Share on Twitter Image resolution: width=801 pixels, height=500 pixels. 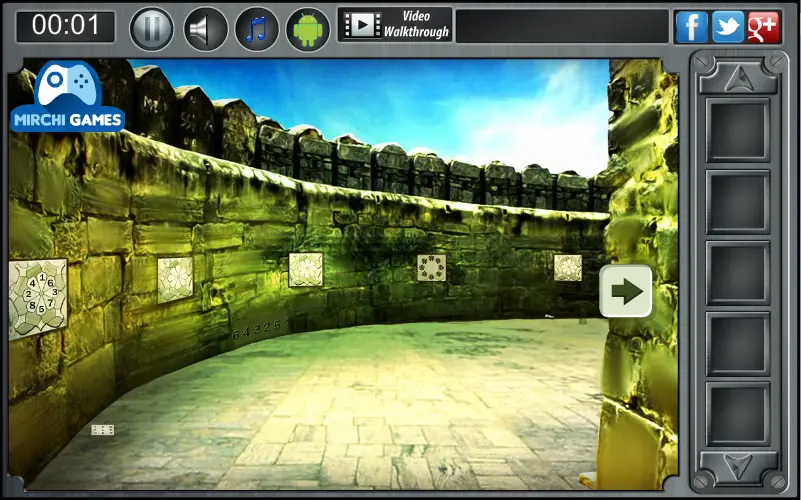click(727, 27)
